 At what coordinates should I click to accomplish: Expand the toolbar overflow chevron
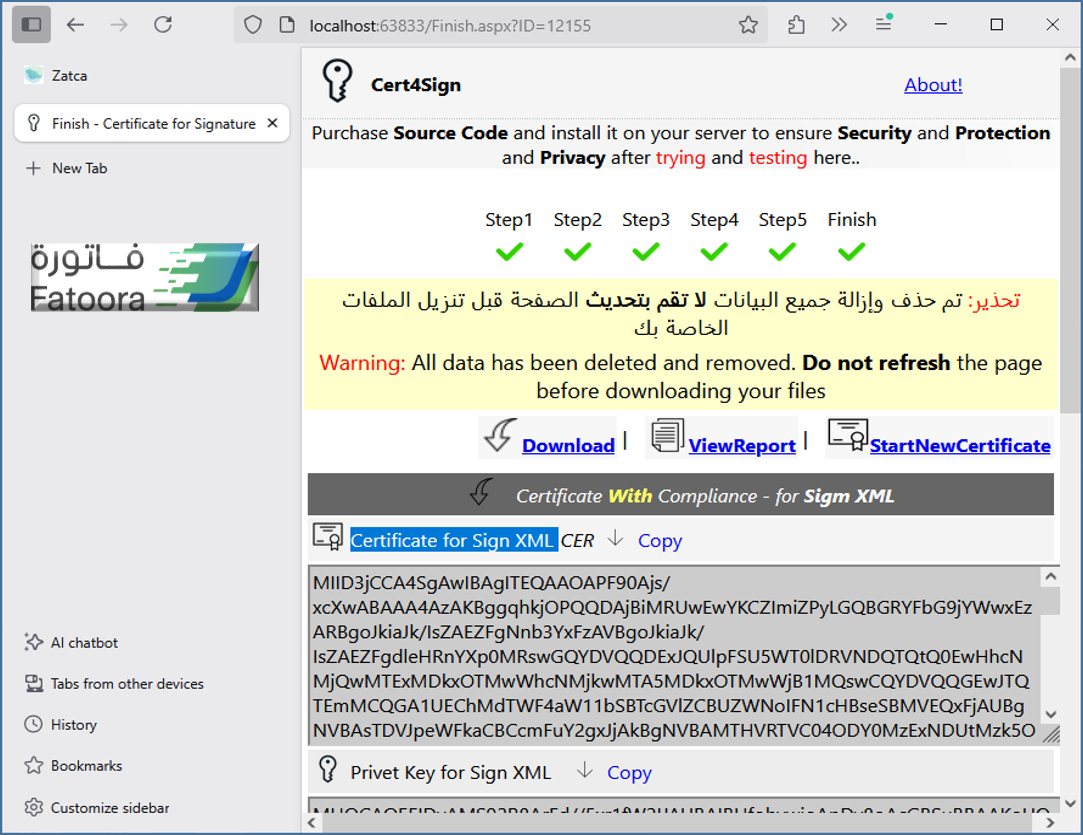839,25
